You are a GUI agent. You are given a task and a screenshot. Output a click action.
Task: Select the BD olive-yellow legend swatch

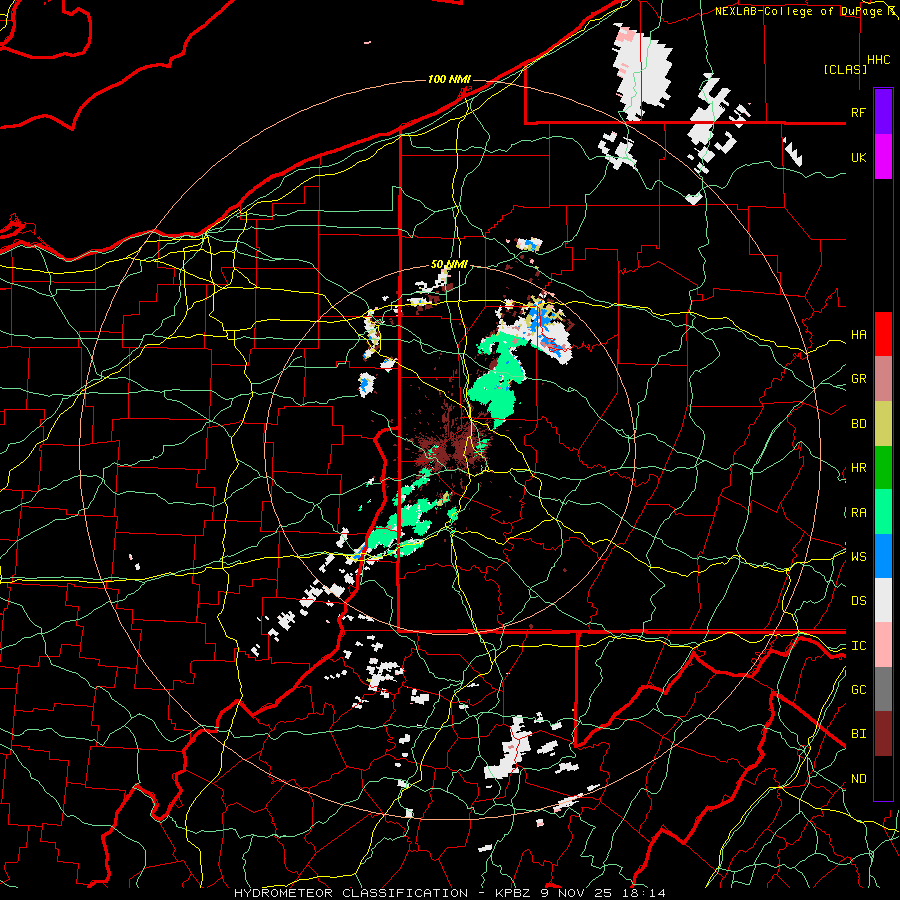[x=883, y=424]
